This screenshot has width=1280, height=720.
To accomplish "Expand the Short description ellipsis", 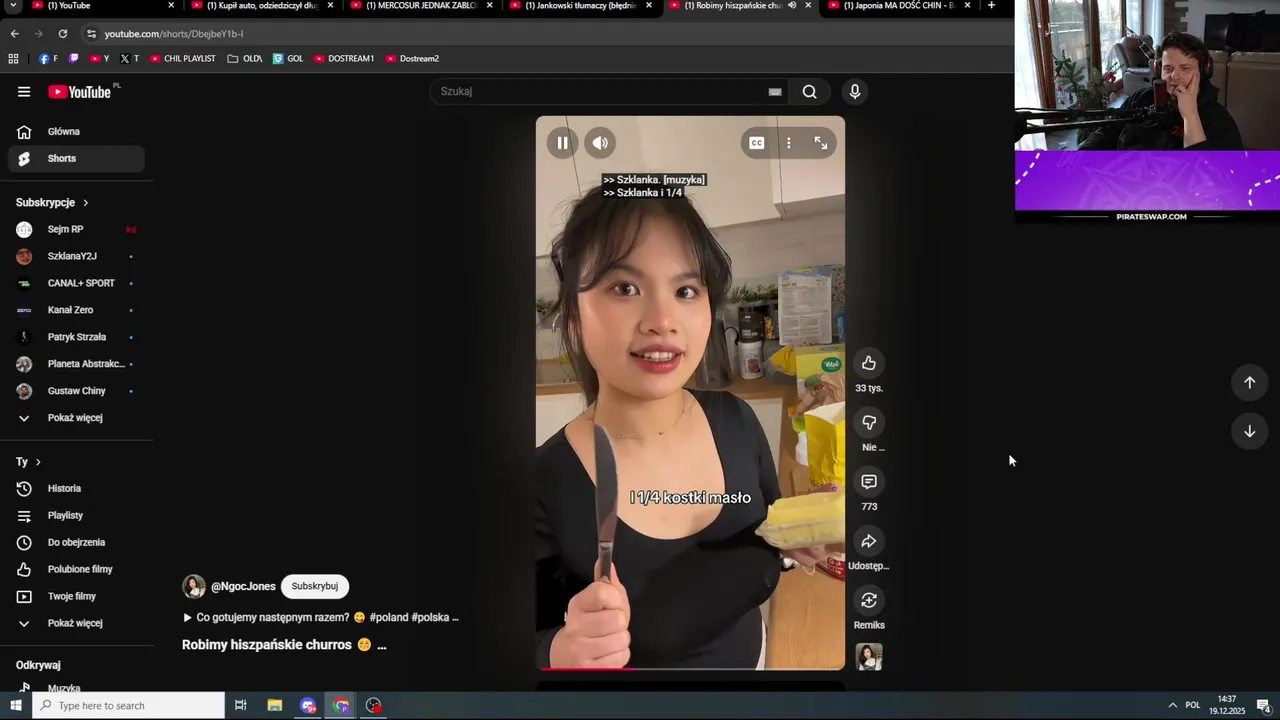I will pos(381,646).
